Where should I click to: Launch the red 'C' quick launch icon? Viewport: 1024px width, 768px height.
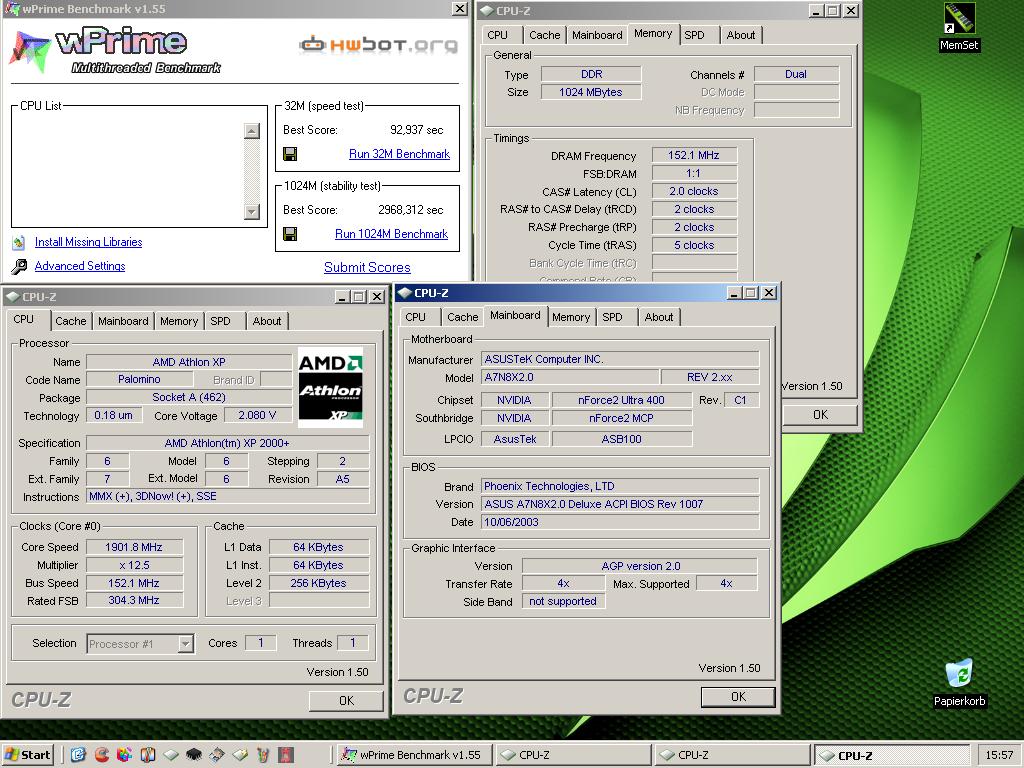click(x=101, y=755)
